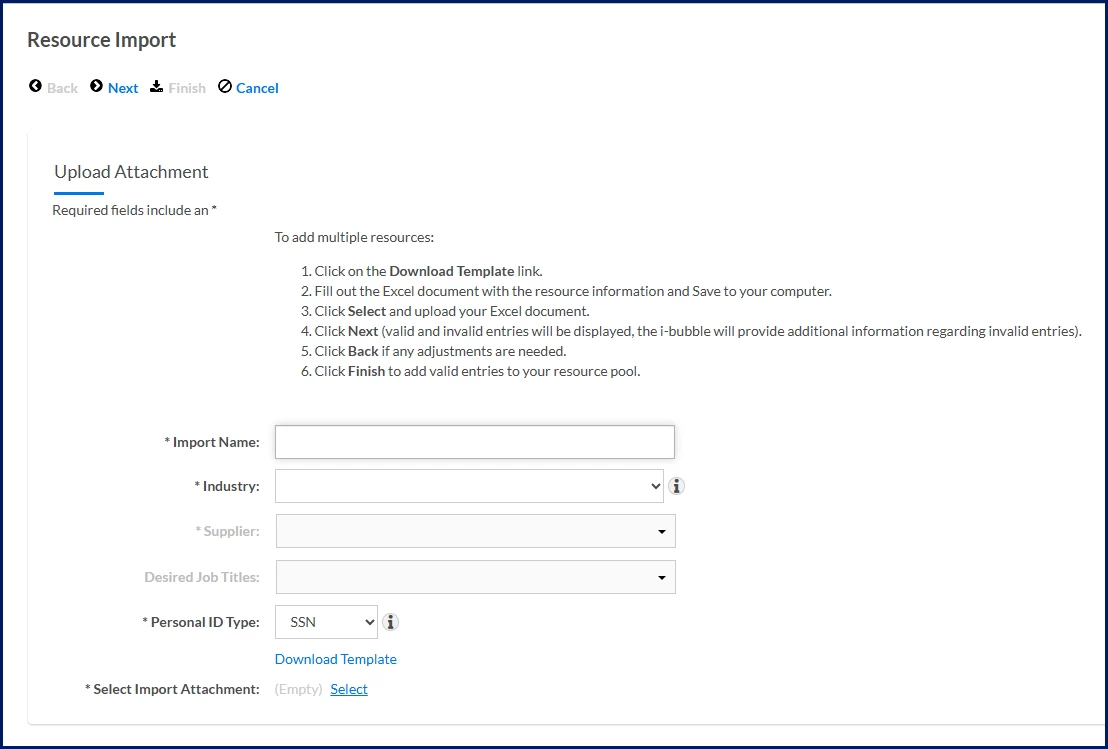Image resolution: width=1108 pixels, height=749 pixels.
Task: Focus the Import Name text field
Action: pos(475,442)
